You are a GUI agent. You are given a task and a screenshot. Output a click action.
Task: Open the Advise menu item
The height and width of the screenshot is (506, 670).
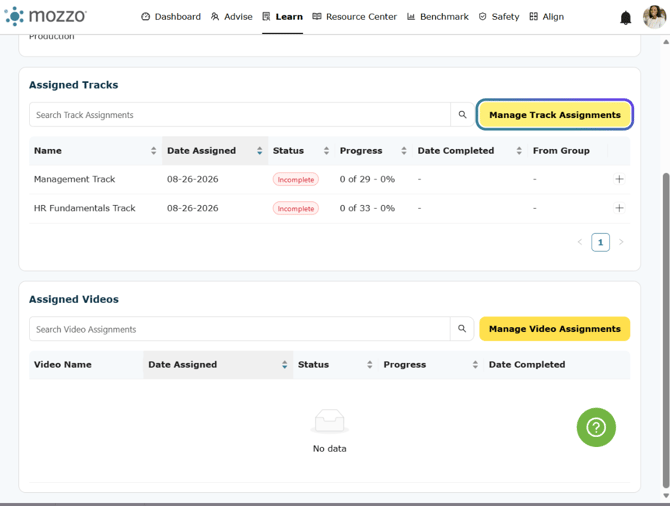coord(232,17)
